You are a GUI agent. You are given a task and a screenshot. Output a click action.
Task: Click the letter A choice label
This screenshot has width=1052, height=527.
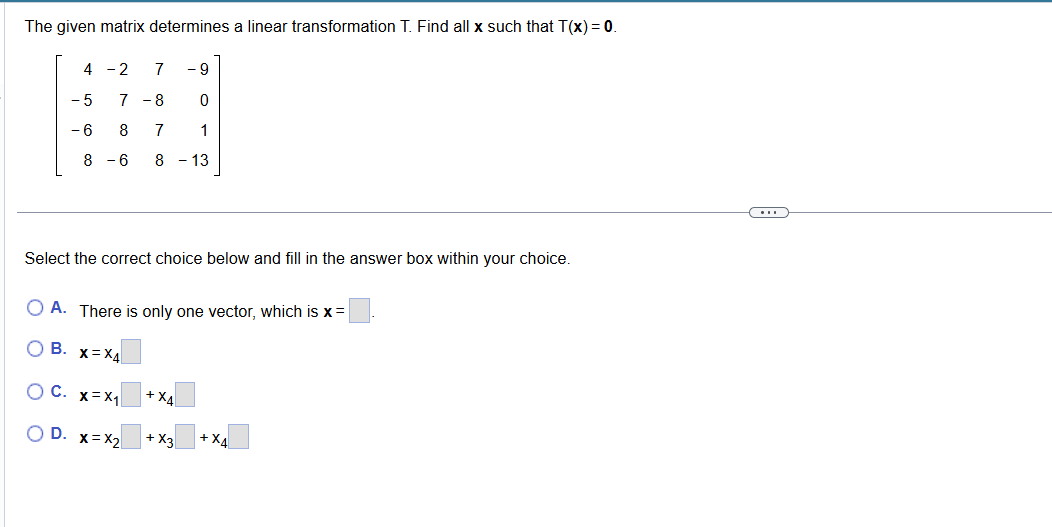pyautogui.click(x=59, y=309)
